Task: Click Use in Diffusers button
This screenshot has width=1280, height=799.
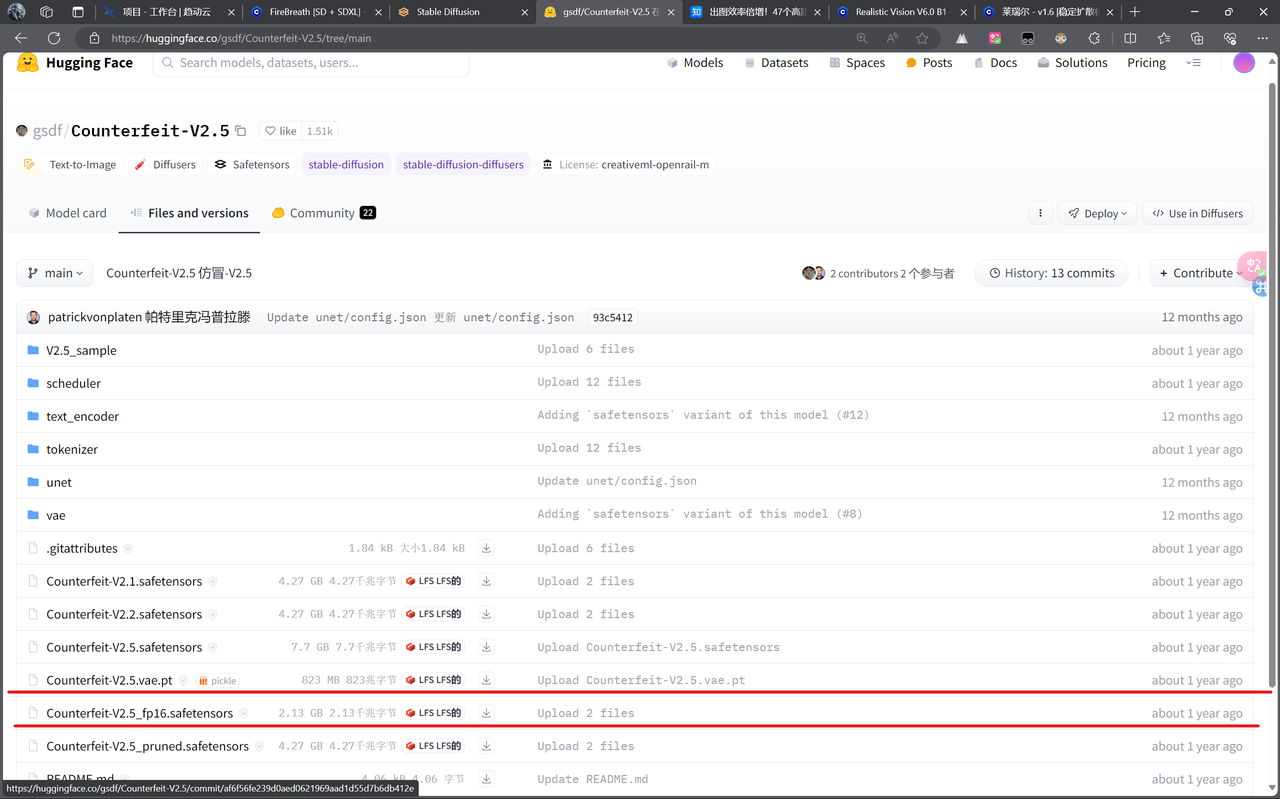Action: coord(1197,213)
